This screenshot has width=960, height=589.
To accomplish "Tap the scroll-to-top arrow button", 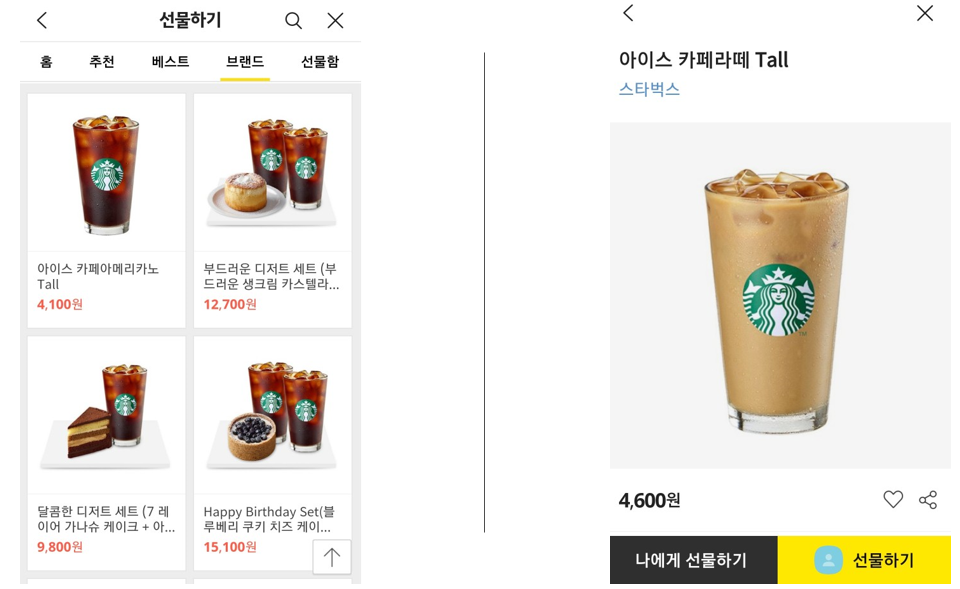I will (332, 557).
